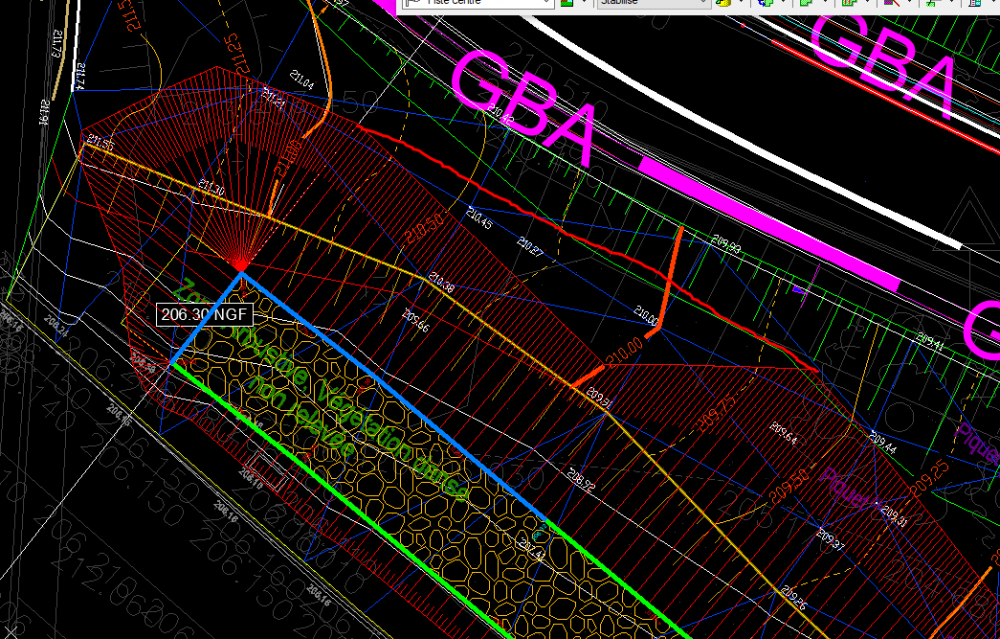Click yellow icon right of Stabilisé dropdown
Image resolution: width=1000 pixels, height=639 pixels.
pyautogui.click(x=723, y=3)
